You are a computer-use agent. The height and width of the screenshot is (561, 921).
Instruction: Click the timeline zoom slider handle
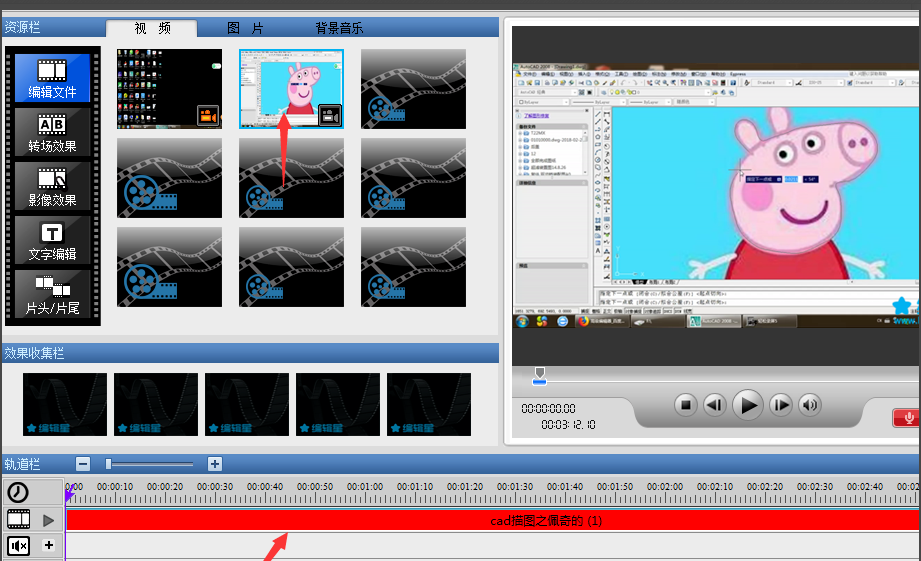(x=108, y=464)
